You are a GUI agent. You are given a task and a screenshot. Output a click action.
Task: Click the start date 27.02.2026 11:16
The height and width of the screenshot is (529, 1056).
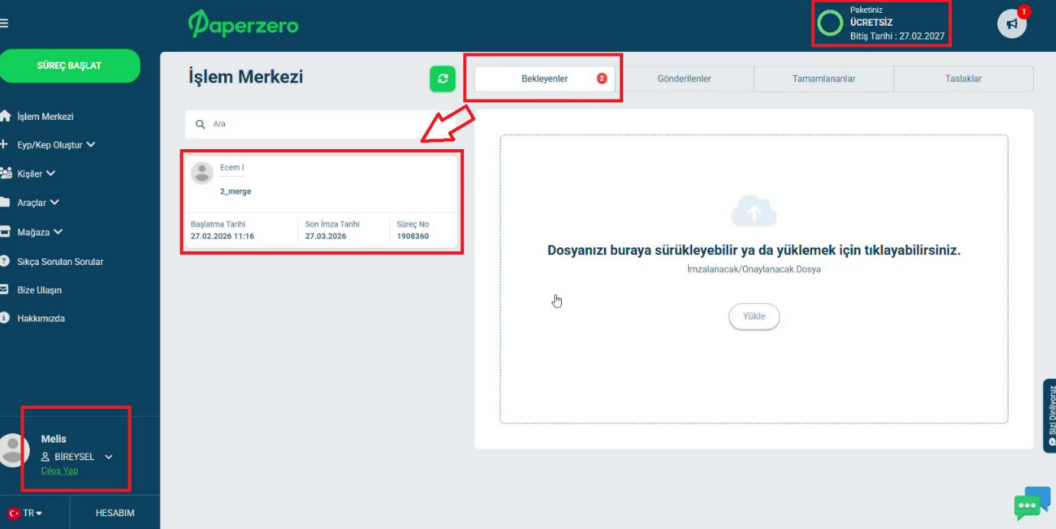pyautogui.click(x=222, y=237)
